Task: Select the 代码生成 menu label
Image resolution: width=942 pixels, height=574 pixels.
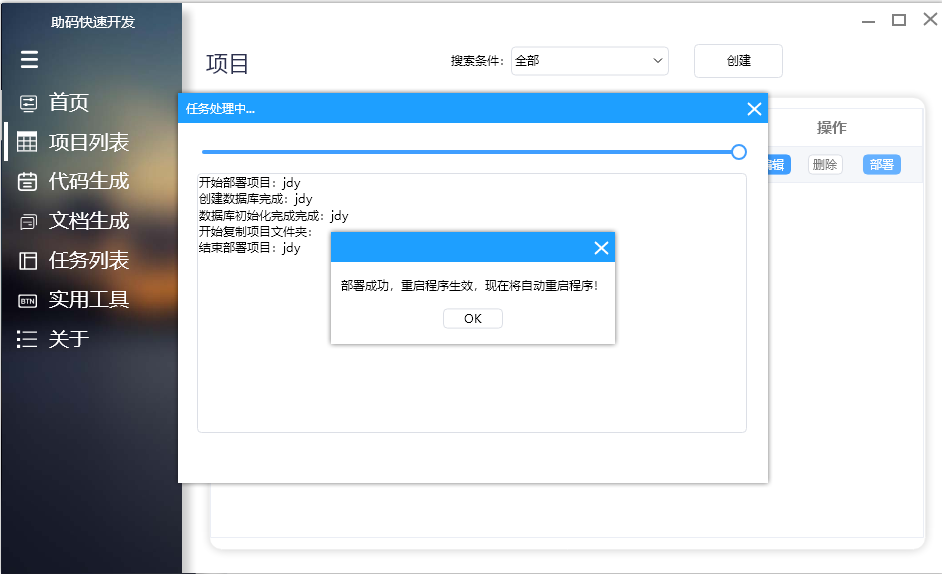Action: [x=89, y=182]
